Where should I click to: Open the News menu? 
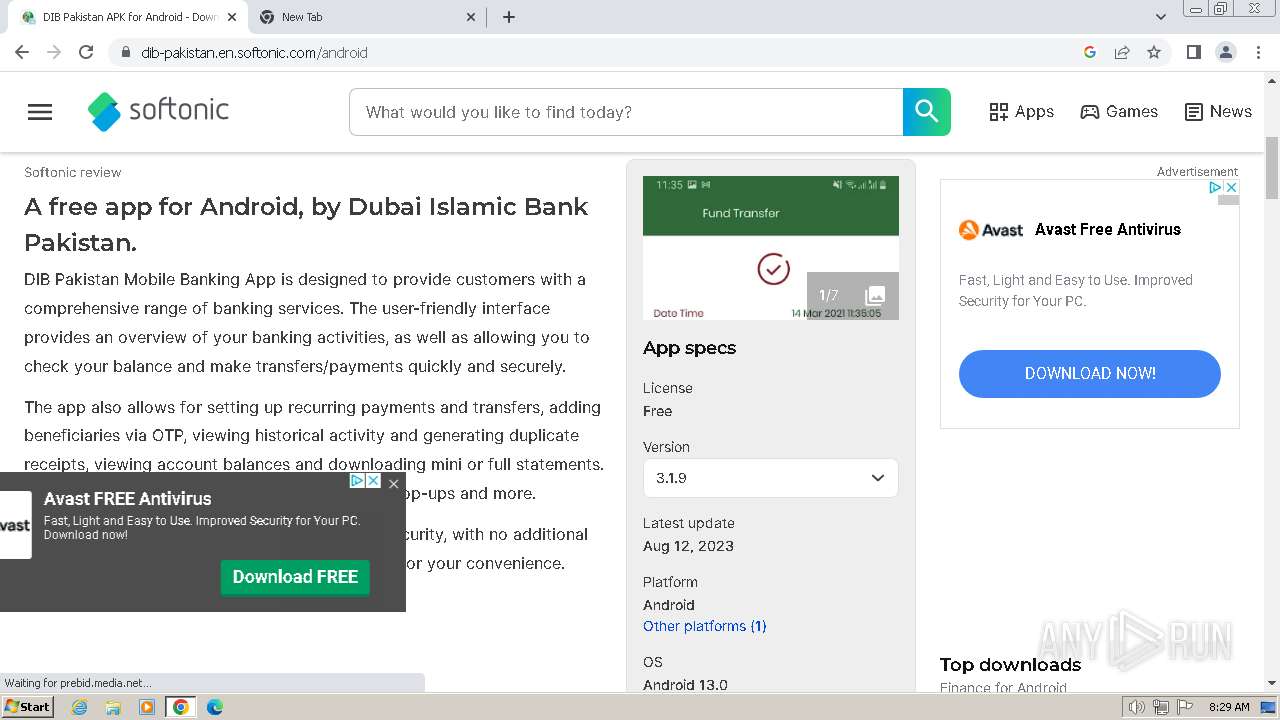click(1218, 112)
